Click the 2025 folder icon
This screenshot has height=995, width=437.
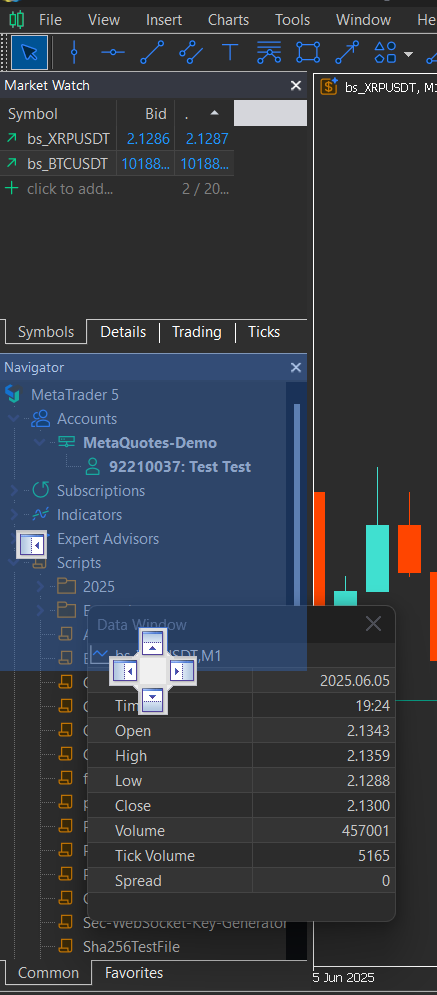[67, 586]
